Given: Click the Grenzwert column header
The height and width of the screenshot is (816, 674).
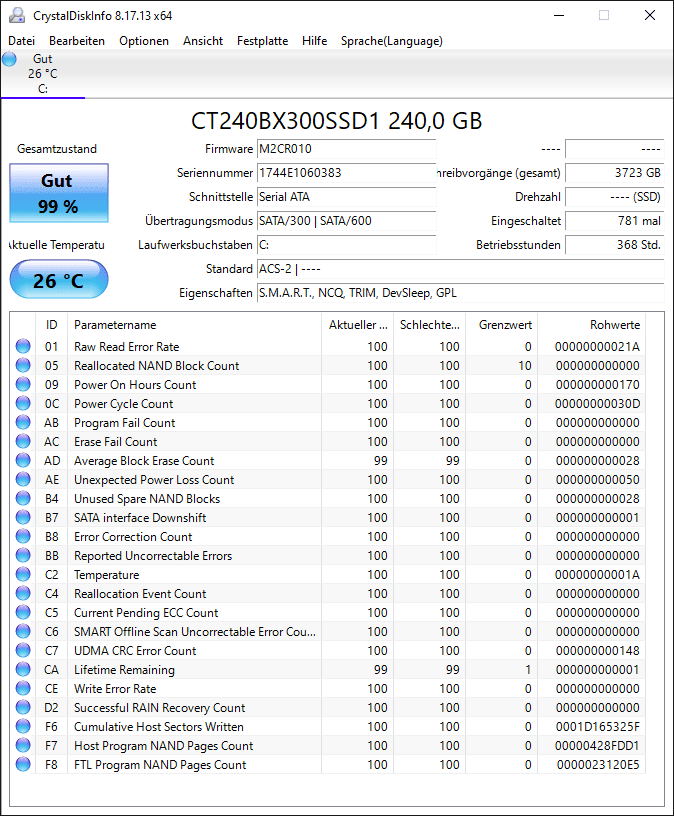Looking at the screenshot, I should tap(501, 325).
